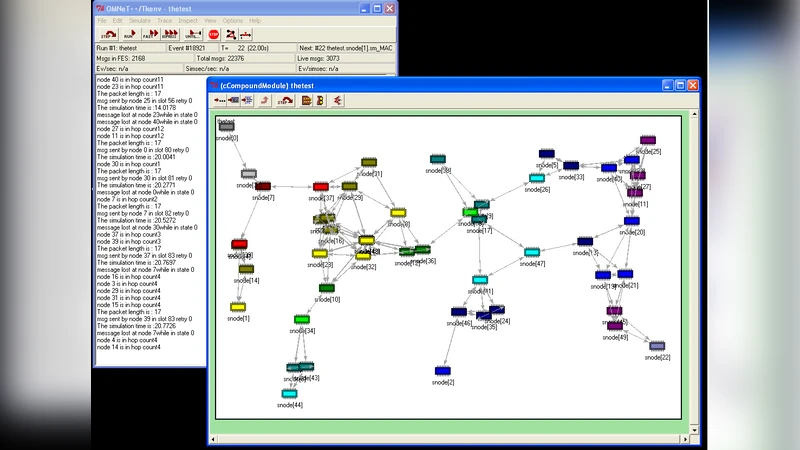
Task: Open the Inspect menu
Action: tap(187, 20)
